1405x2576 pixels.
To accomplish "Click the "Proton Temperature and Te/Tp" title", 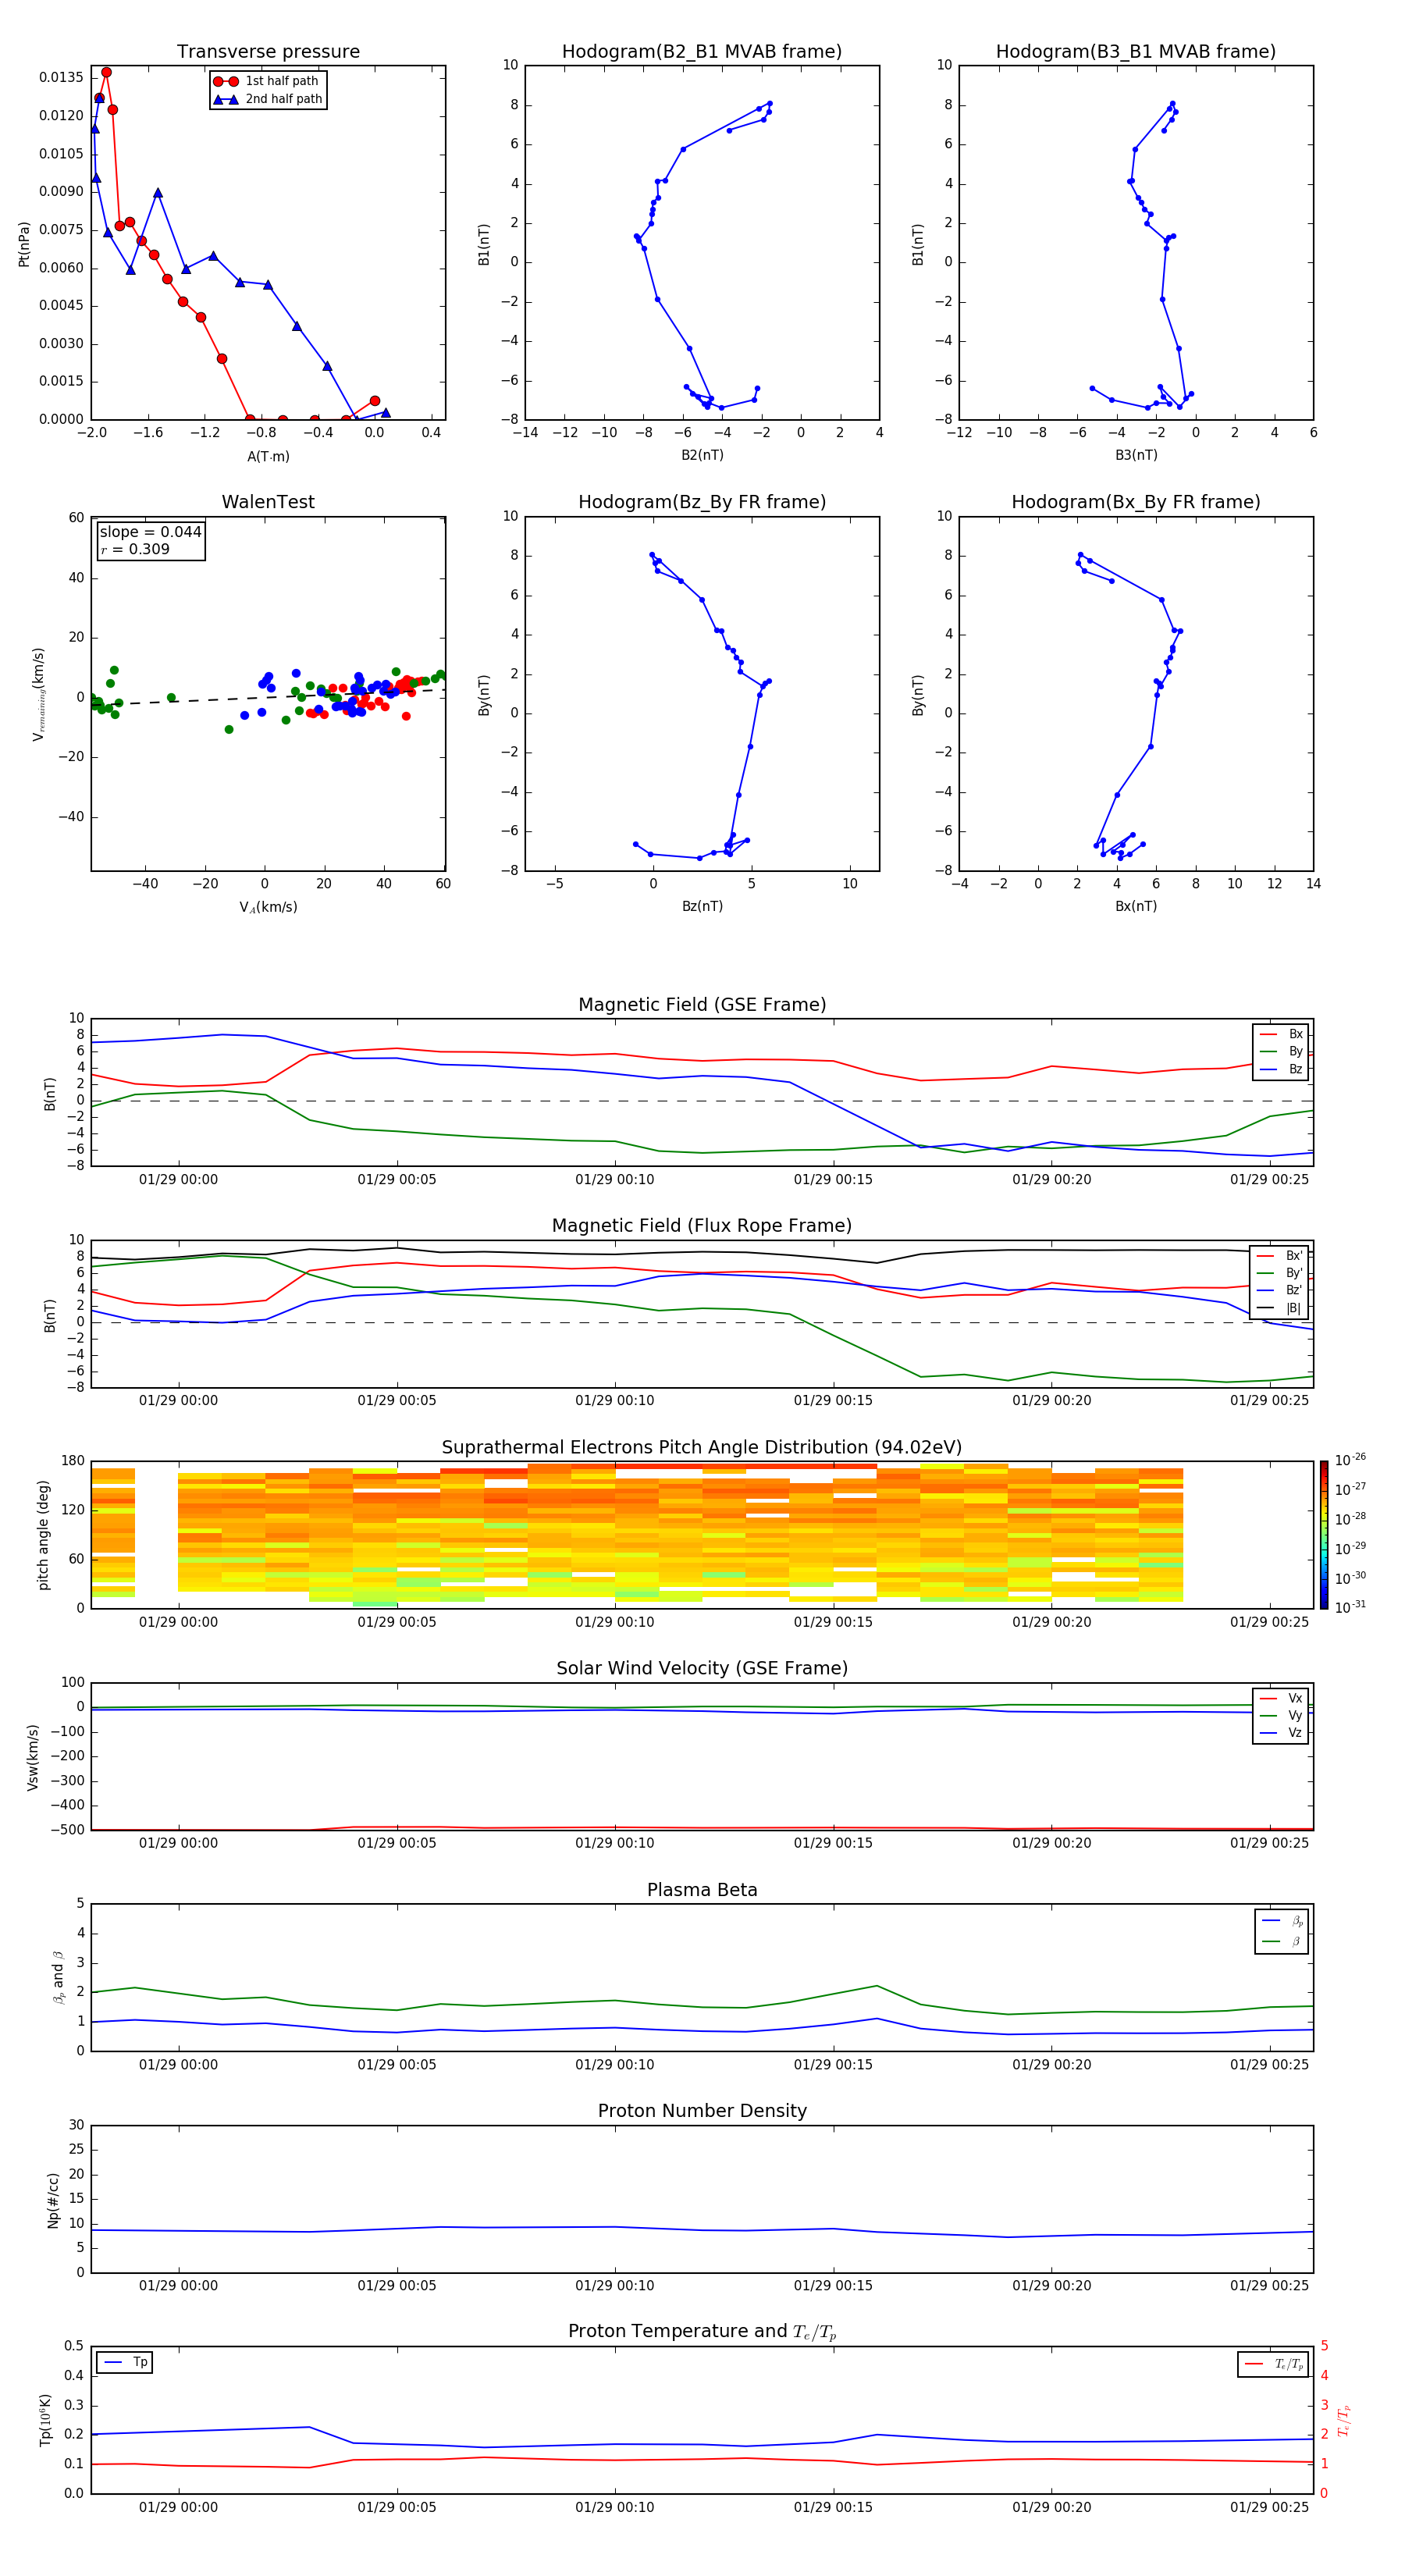I will pyautogui.click(x=702, y=2331).
